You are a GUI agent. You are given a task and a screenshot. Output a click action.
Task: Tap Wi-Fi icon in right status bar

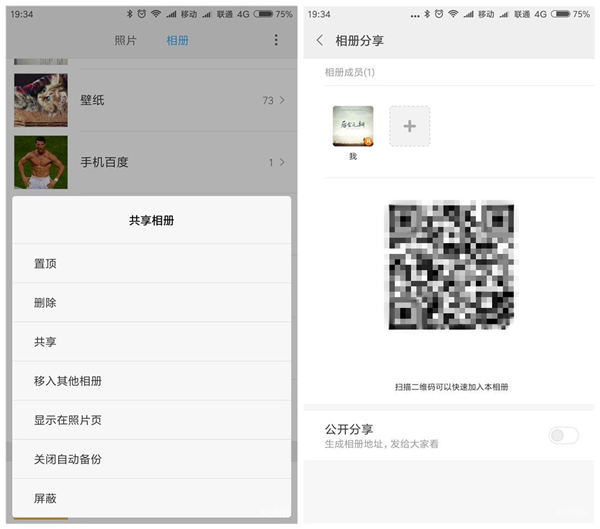coord(453,14)
